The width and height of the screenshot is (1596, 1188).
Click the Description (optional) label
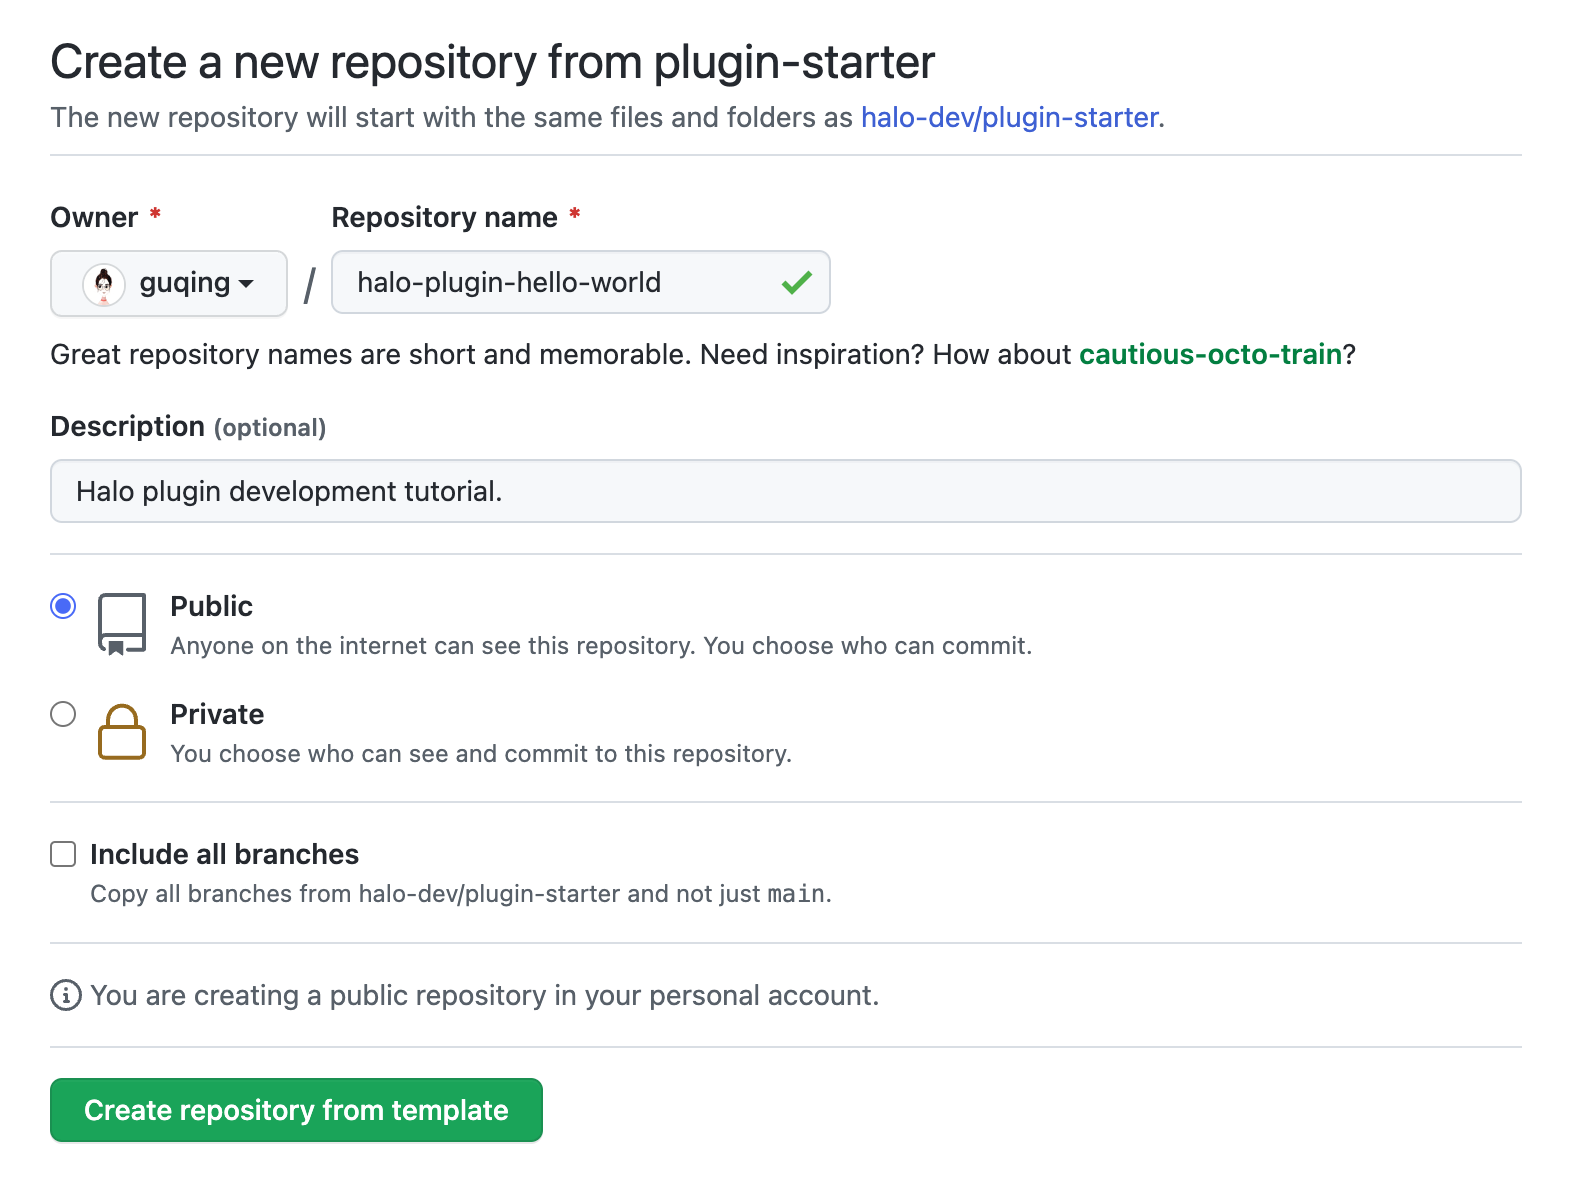[188, 427]
